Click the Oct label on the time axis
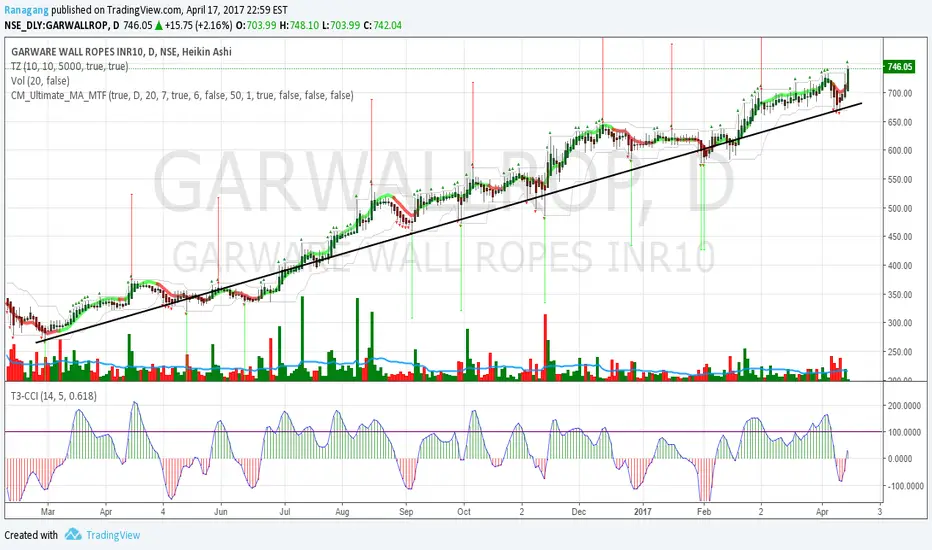This screenshot has height=550, width=932. [464, 511]
